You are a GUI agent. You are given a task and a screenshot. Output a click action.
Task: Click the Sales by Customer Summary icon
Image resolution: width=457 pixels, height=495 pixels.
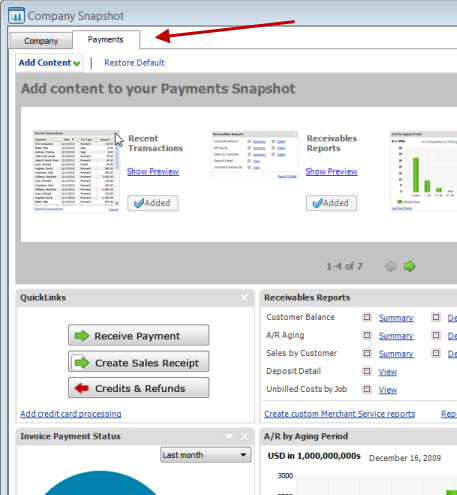pyautogui.click(x=367, y=353)
